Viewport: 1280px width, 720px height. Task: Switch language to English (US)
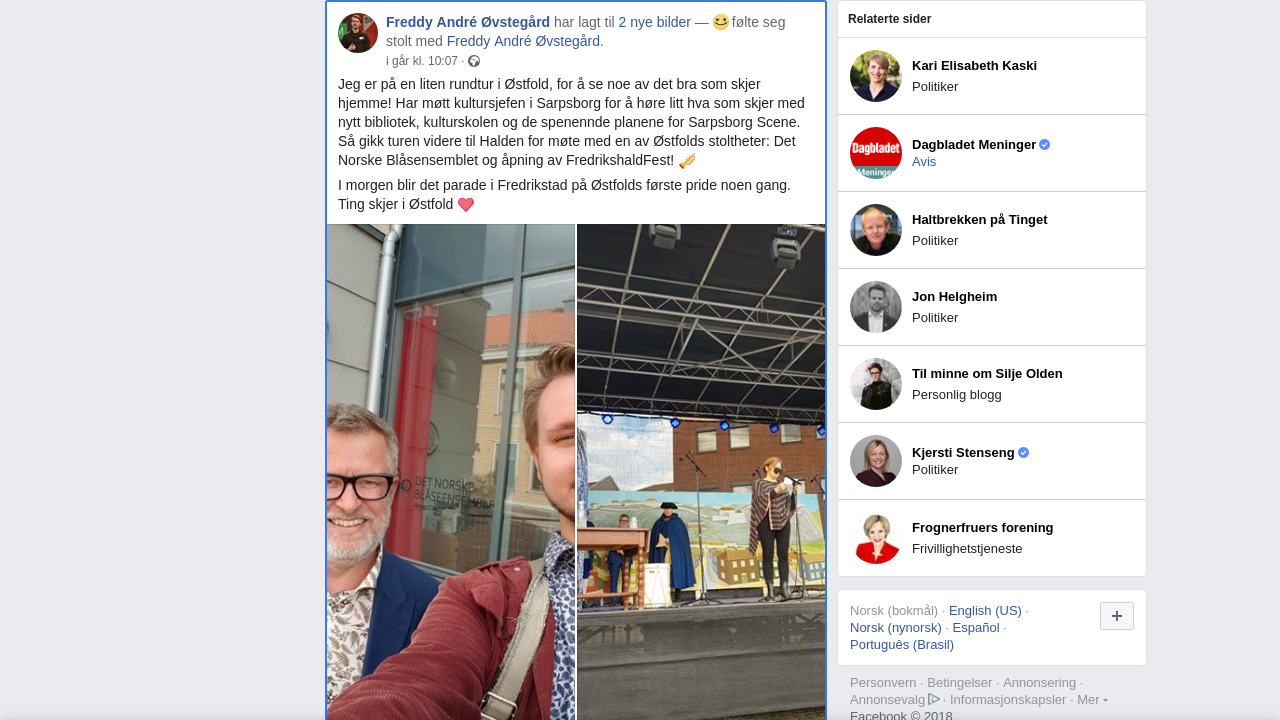click(x=985, y=610)
